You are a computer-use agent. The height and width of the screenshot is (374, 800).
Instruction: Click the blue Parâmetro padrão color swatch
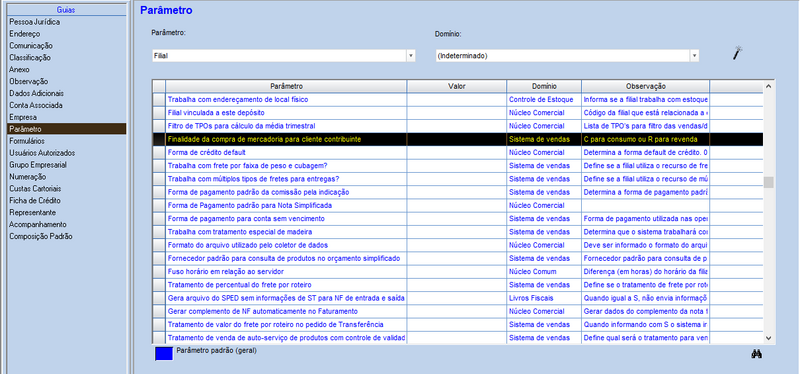tap(164, 354)
